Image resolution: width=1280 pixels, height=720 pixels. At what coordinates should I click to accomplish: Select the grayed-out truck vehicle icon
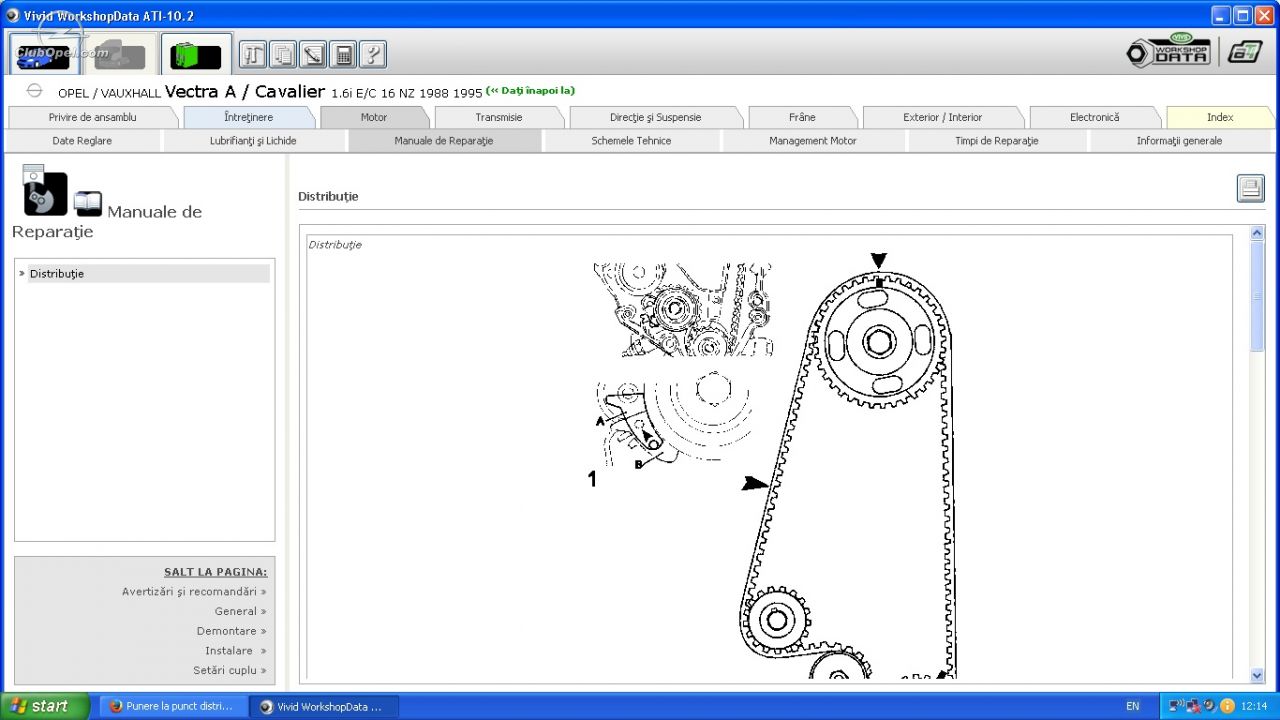(120, 54)
